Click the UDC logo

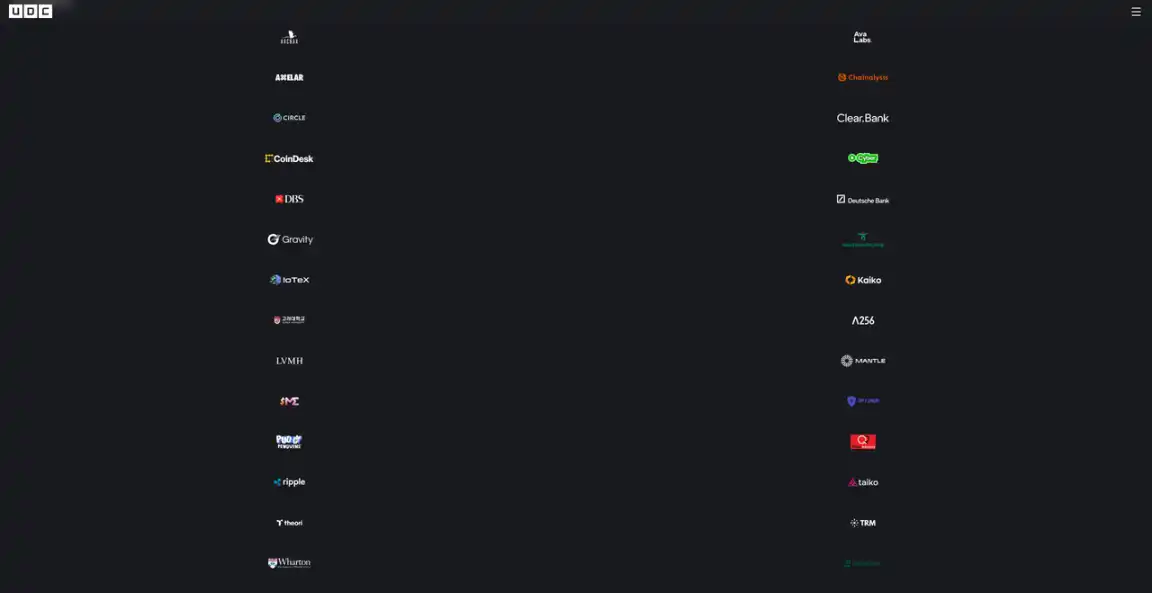tap(30, 11)
